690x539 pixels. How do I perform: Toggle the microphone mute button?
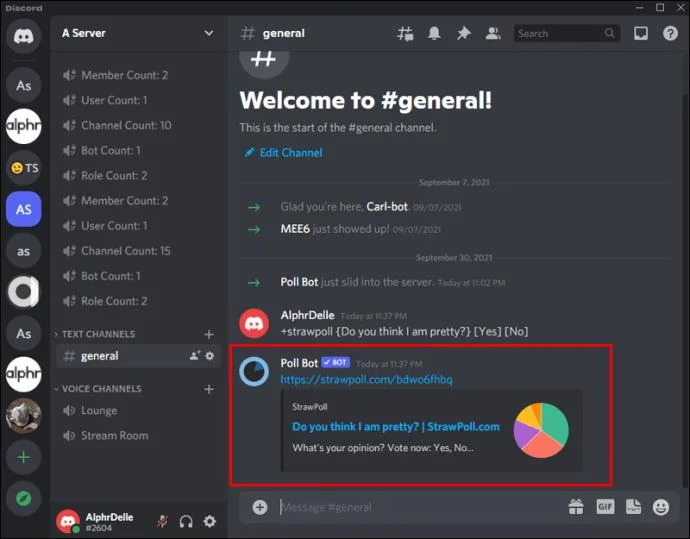(162, 521)
